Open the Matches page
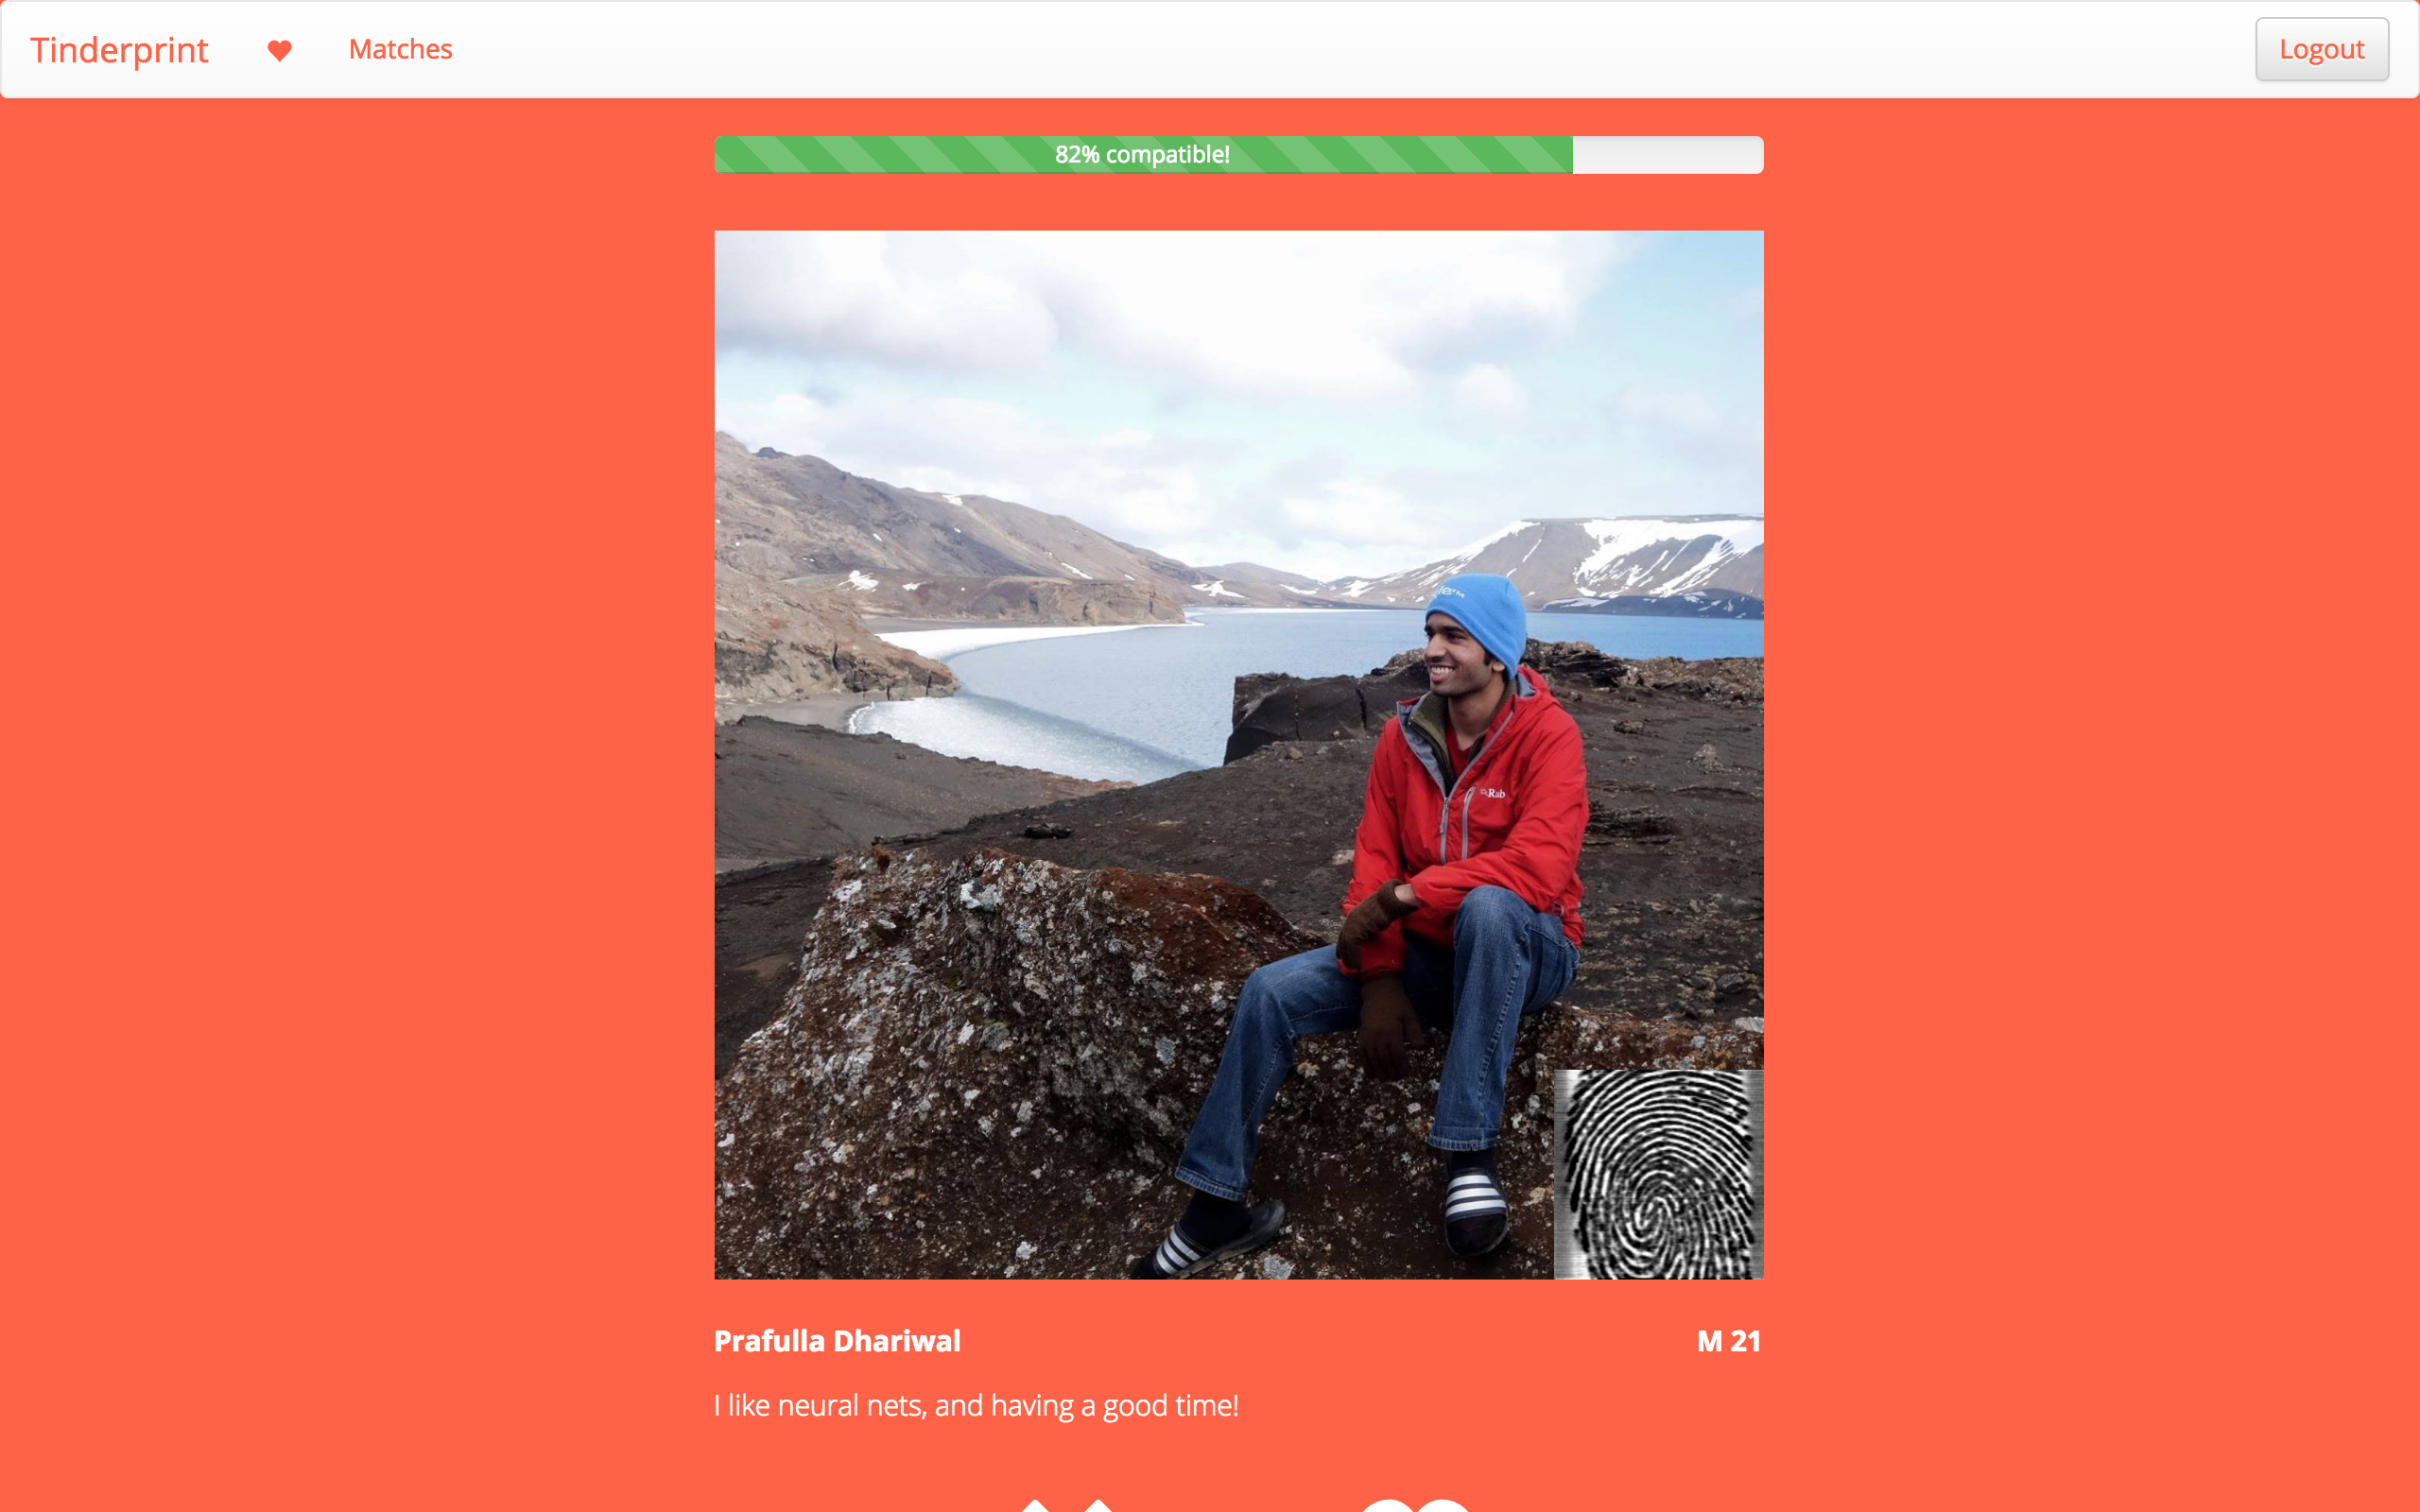 [x=400, y=49]
